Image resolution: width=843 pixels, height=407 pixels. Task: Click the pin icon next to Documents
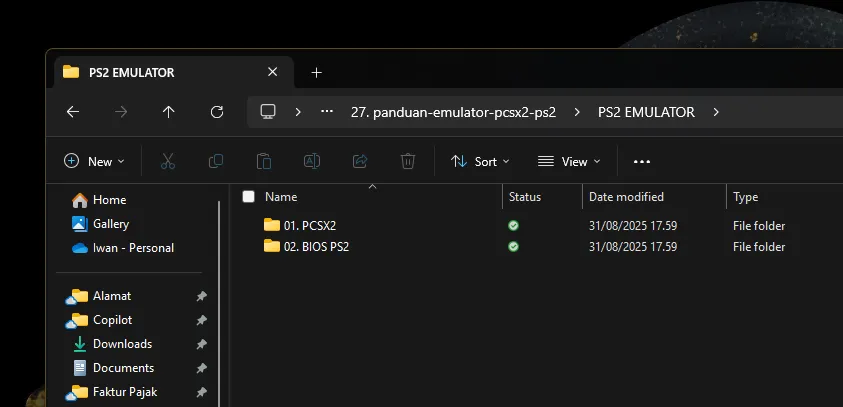click(202, 368)
